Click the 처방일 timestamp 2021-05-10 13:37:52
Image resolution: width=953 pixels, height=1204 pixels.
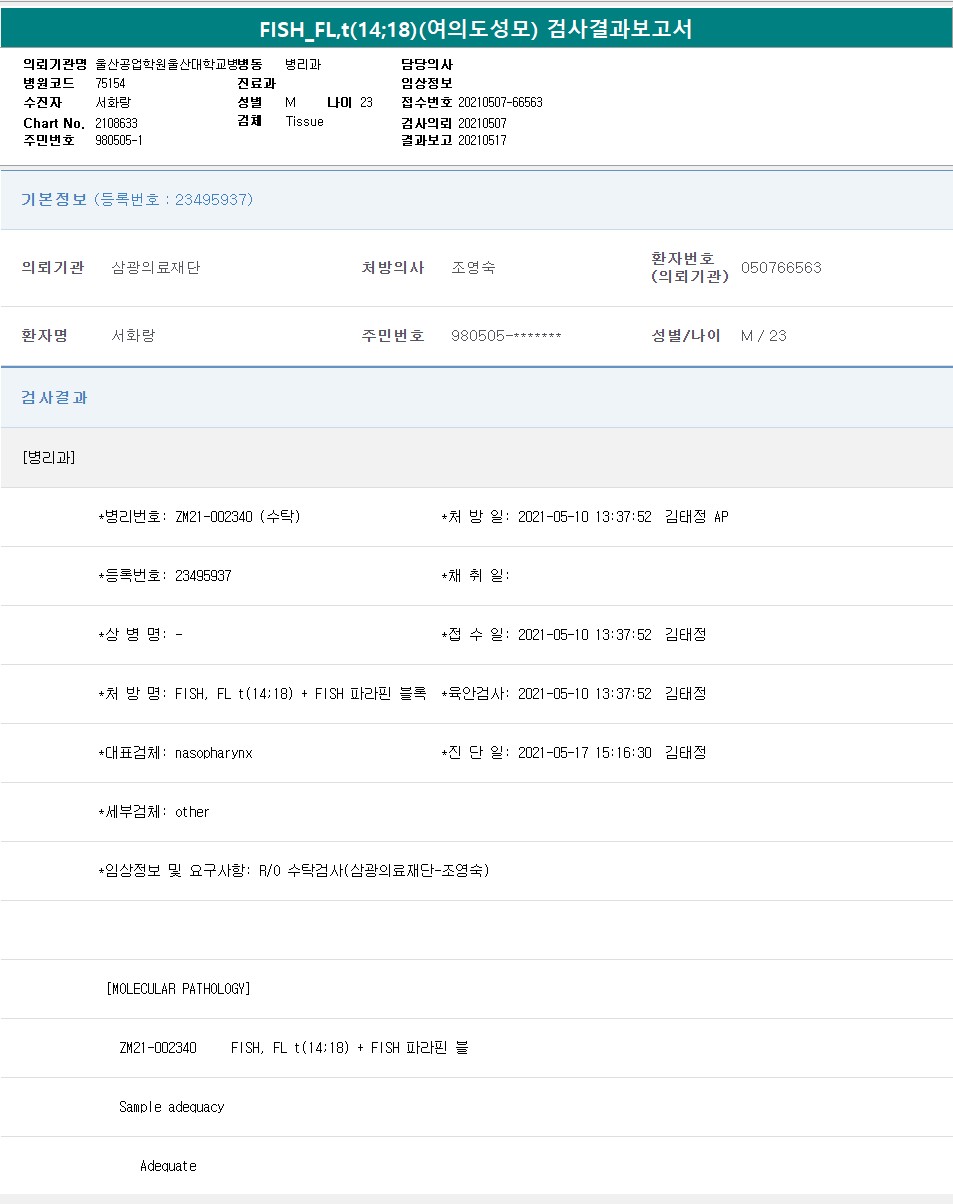tap(584, 517)
